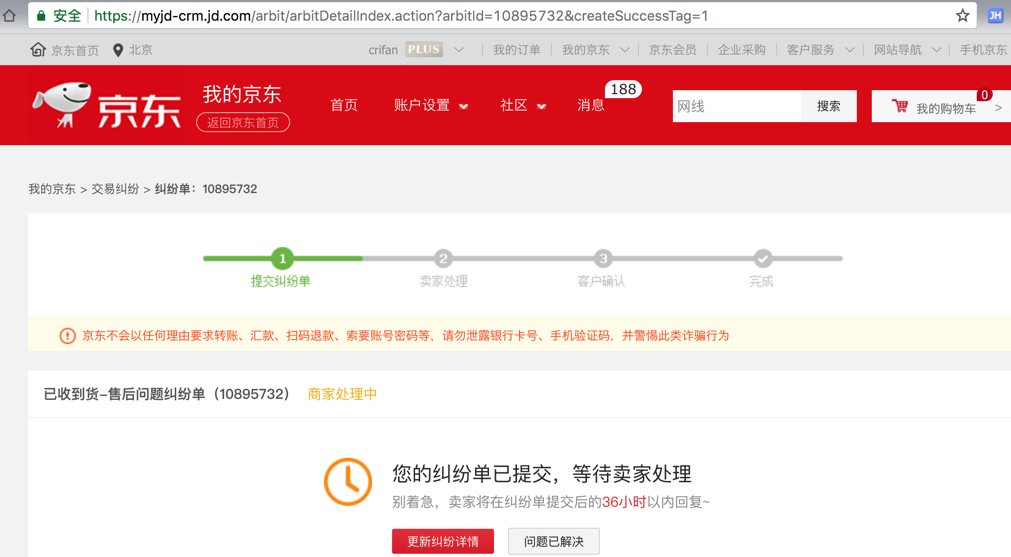Click the cart item count badge

(x=984, y=95)
